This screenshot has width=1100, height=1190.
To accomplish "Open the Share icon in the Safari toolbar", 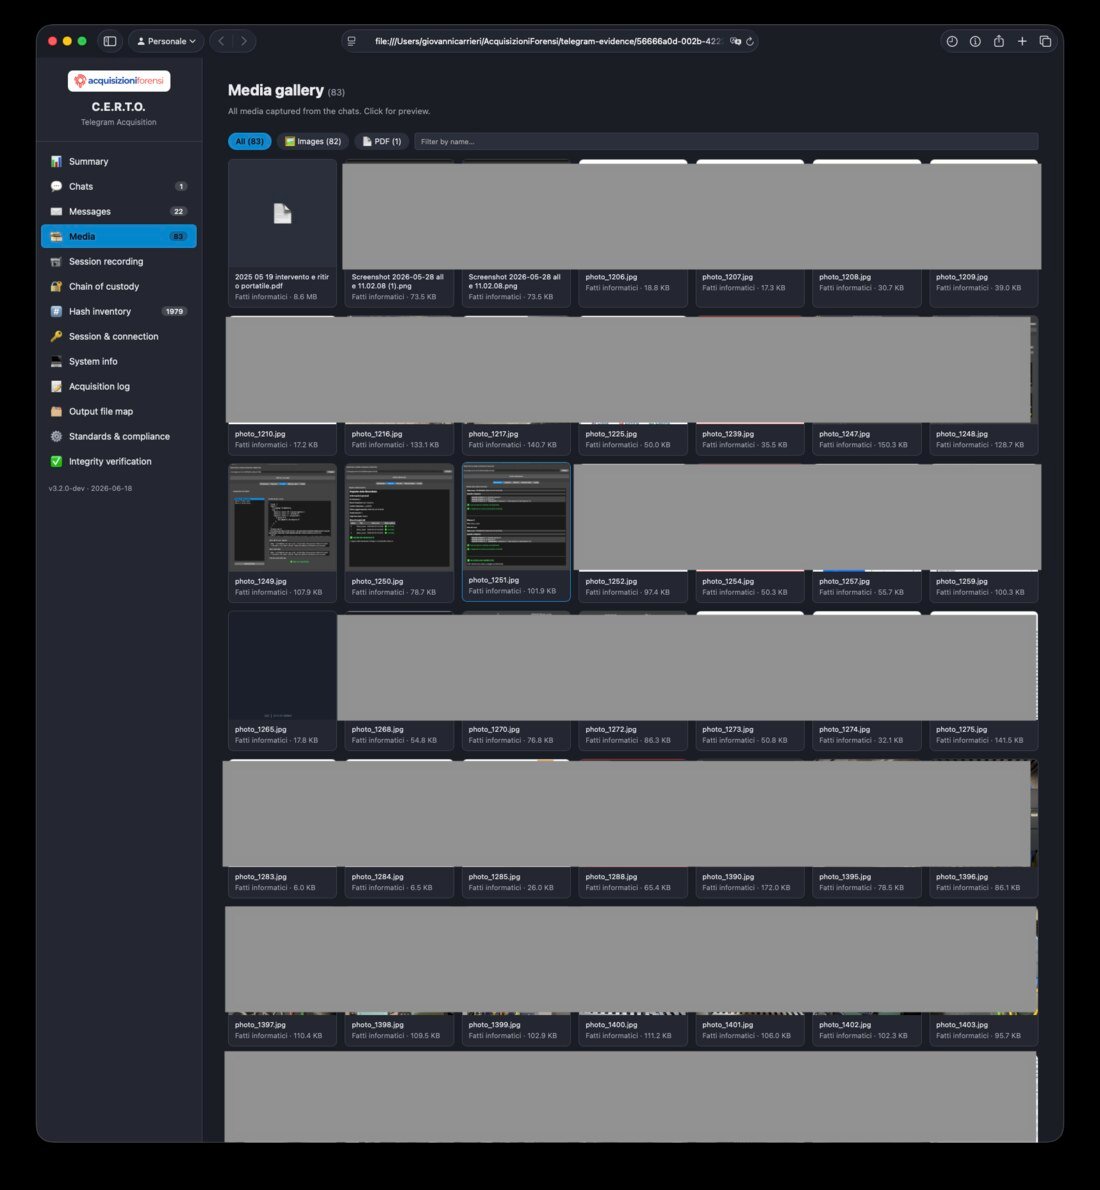I will (999, 41).
